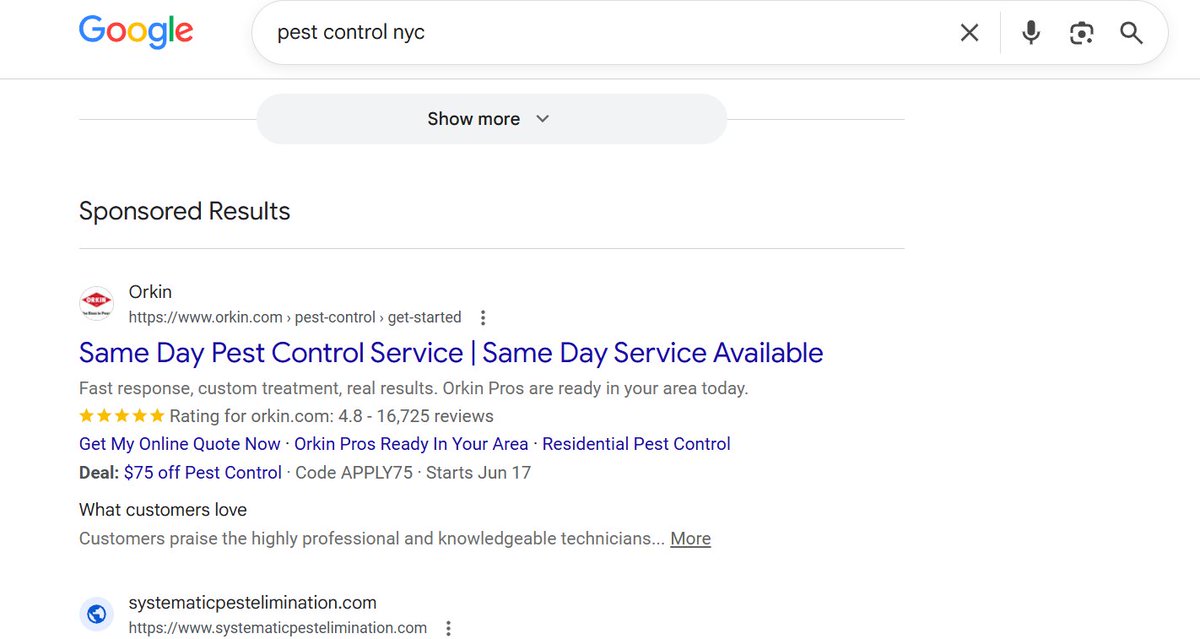Viewport: 1200px width, 639px height.
Task: Start voice search with microphone icon
Action: (x=1031, y=33)
